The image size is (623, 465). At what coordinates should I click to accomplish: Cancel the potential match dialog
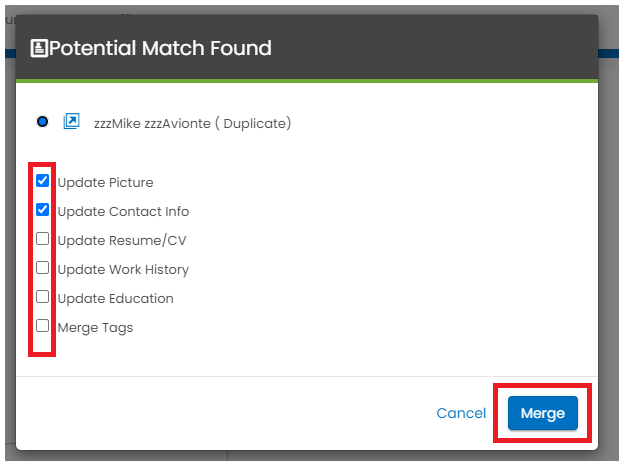click(461, 413)
